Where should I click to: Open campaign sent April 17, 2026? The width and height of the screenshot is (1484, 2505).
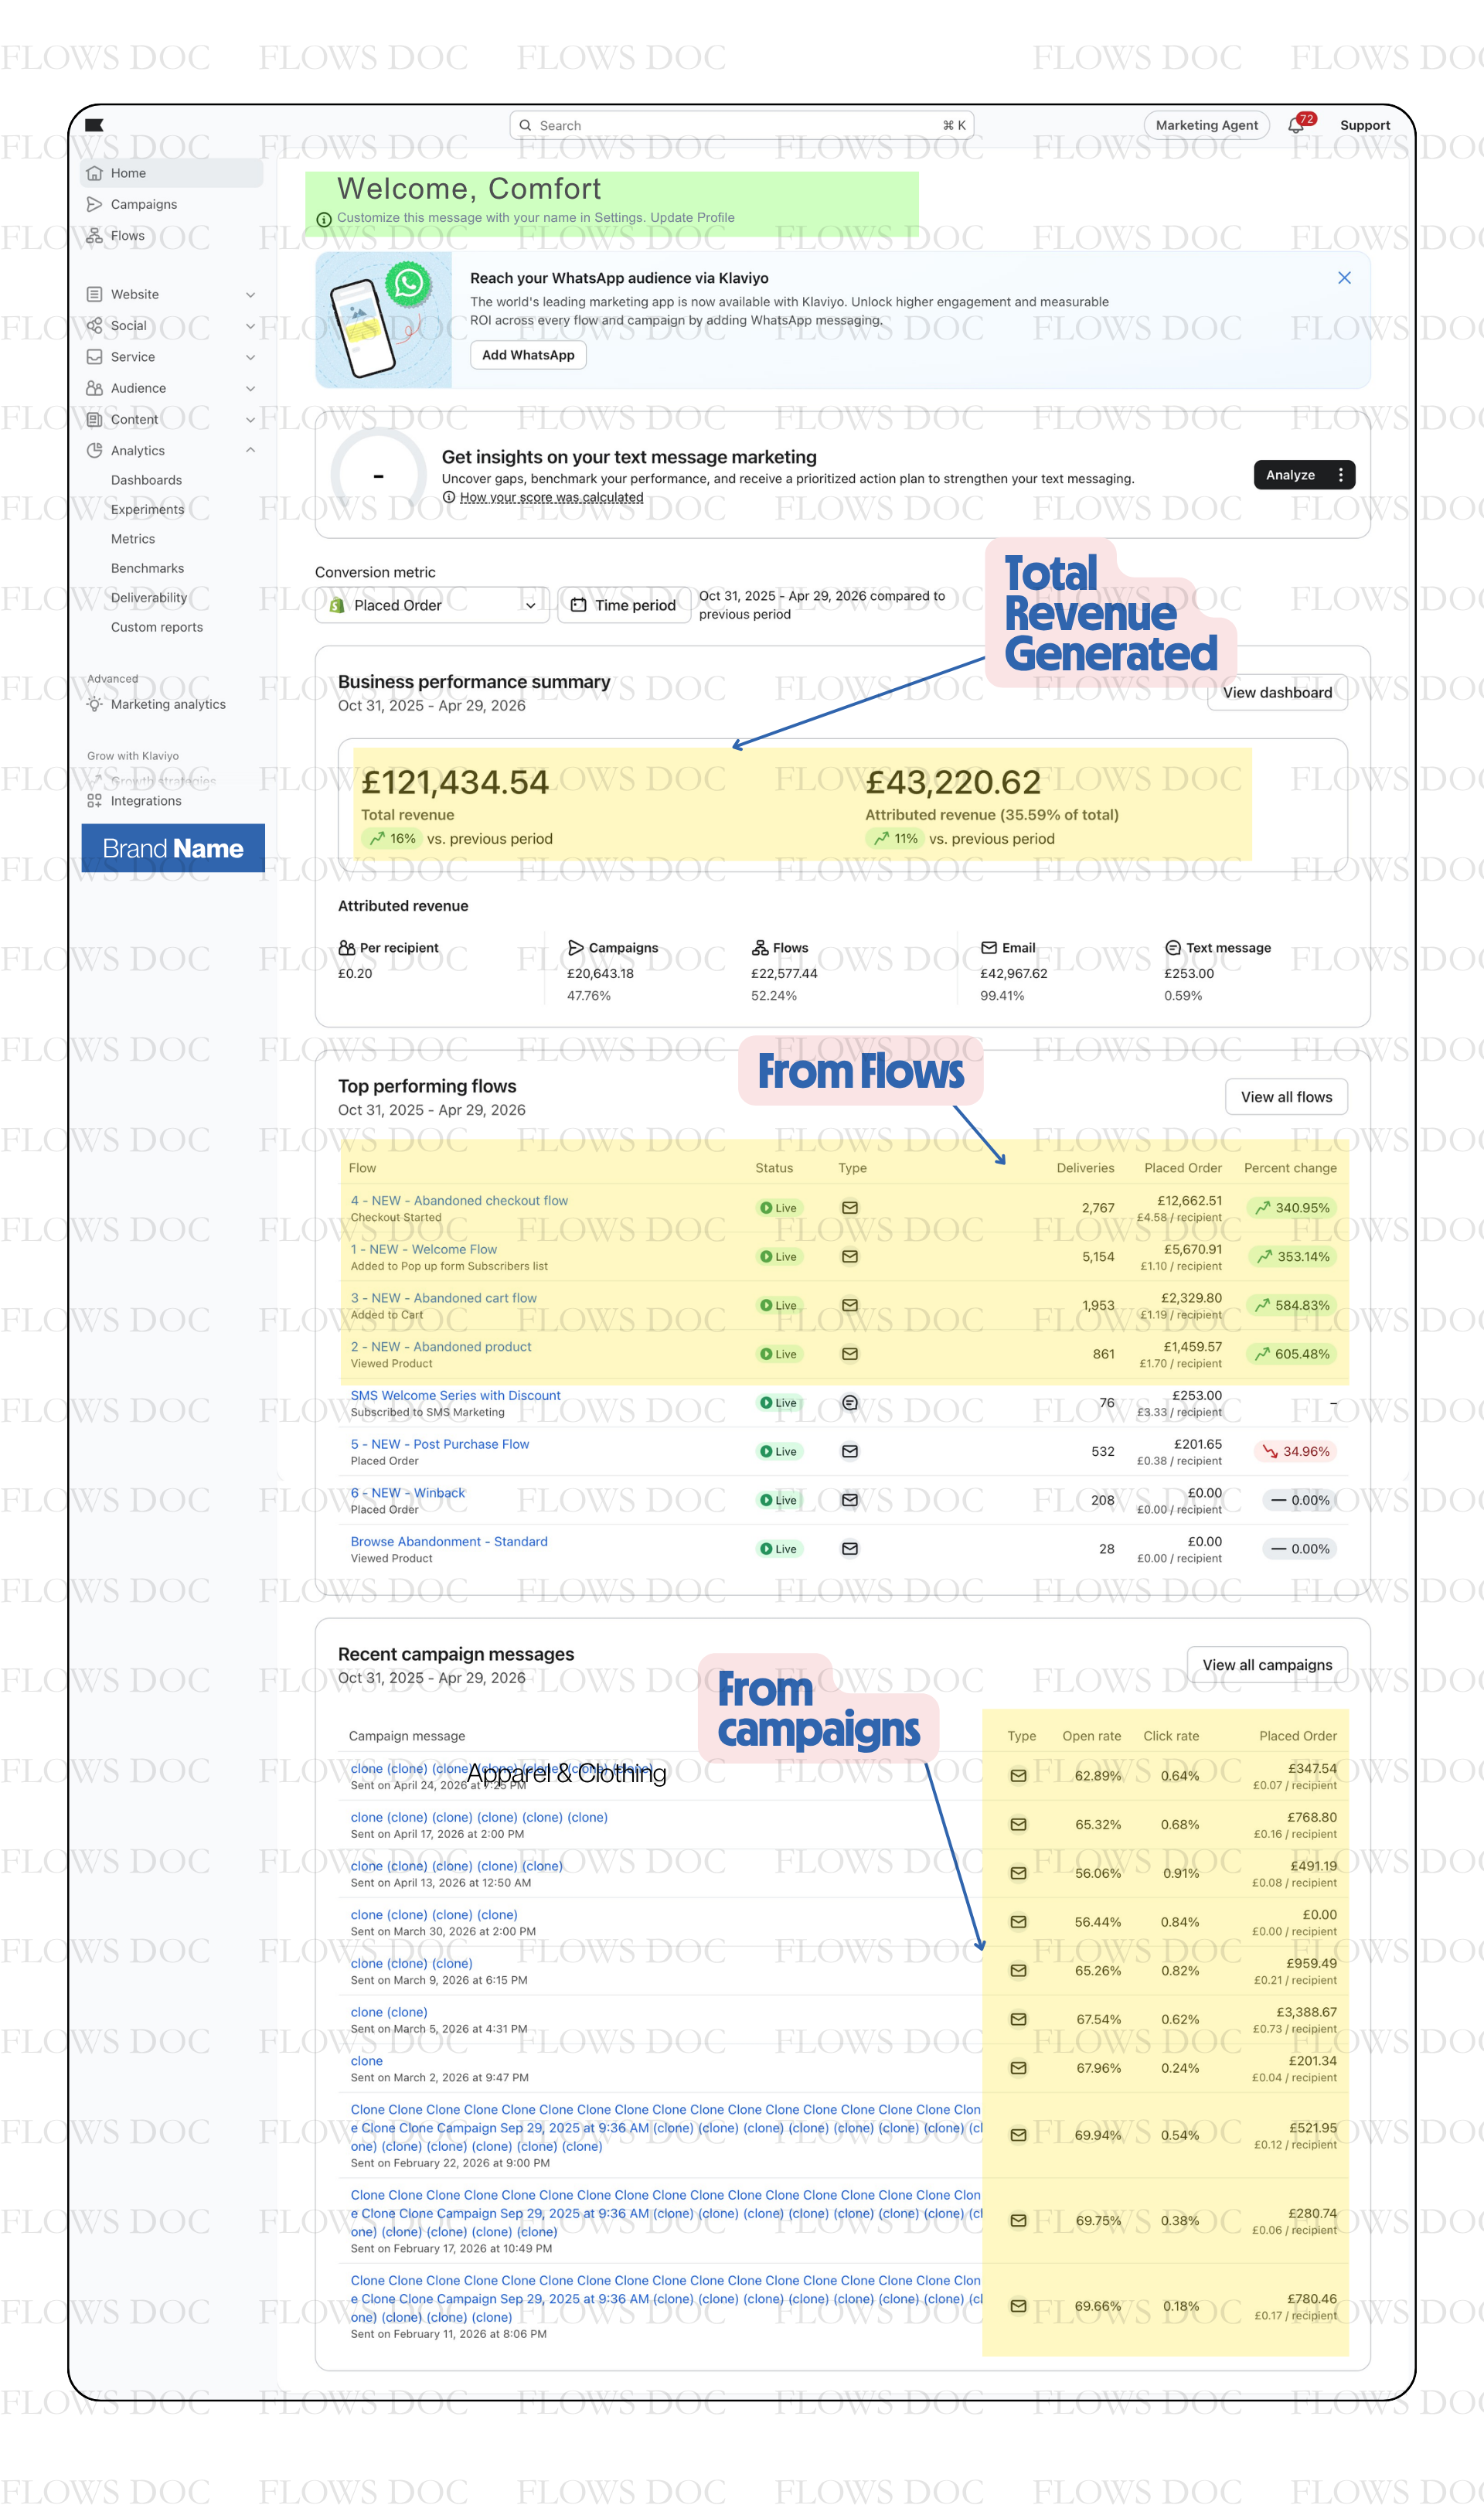[479, 1818]
